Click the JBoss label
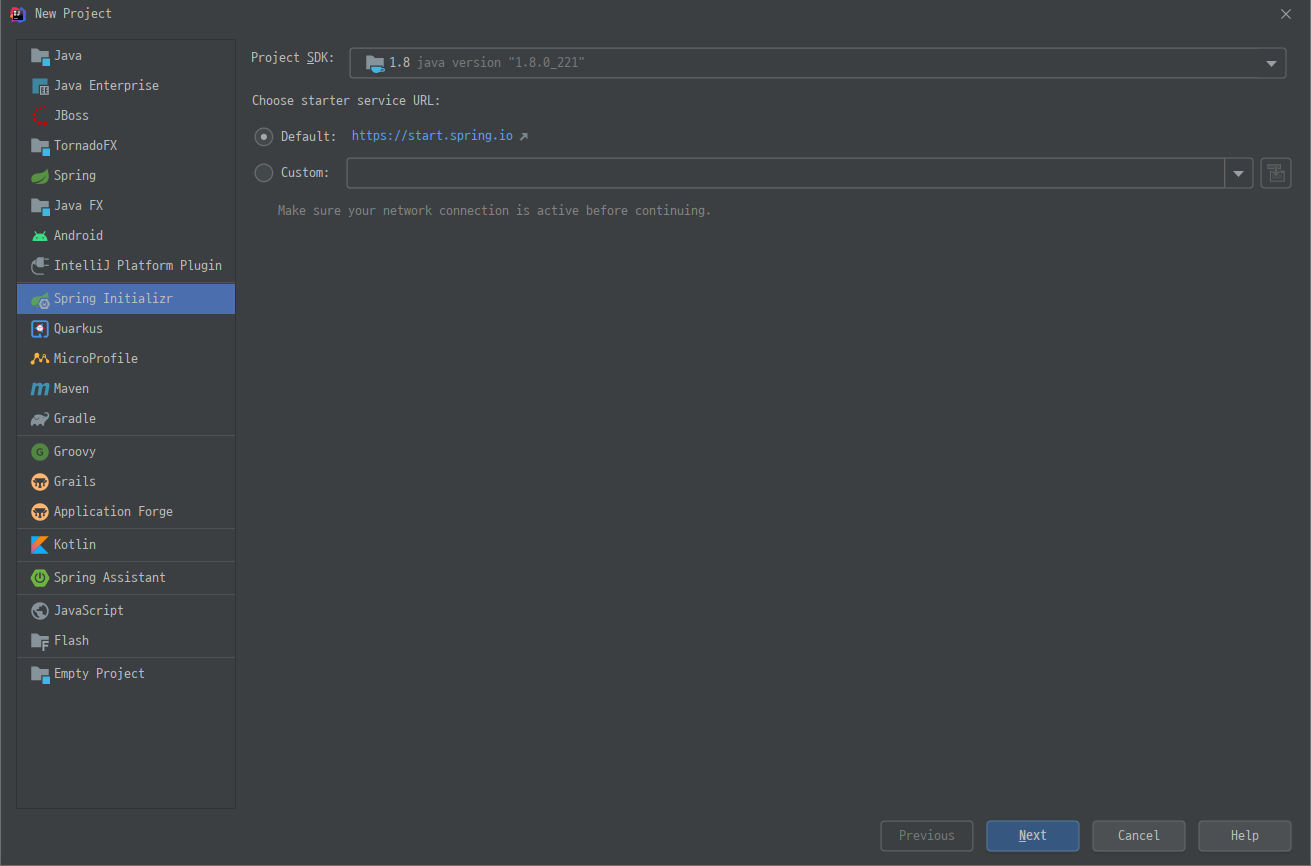 pyautogui.click(x=71, y=116)
